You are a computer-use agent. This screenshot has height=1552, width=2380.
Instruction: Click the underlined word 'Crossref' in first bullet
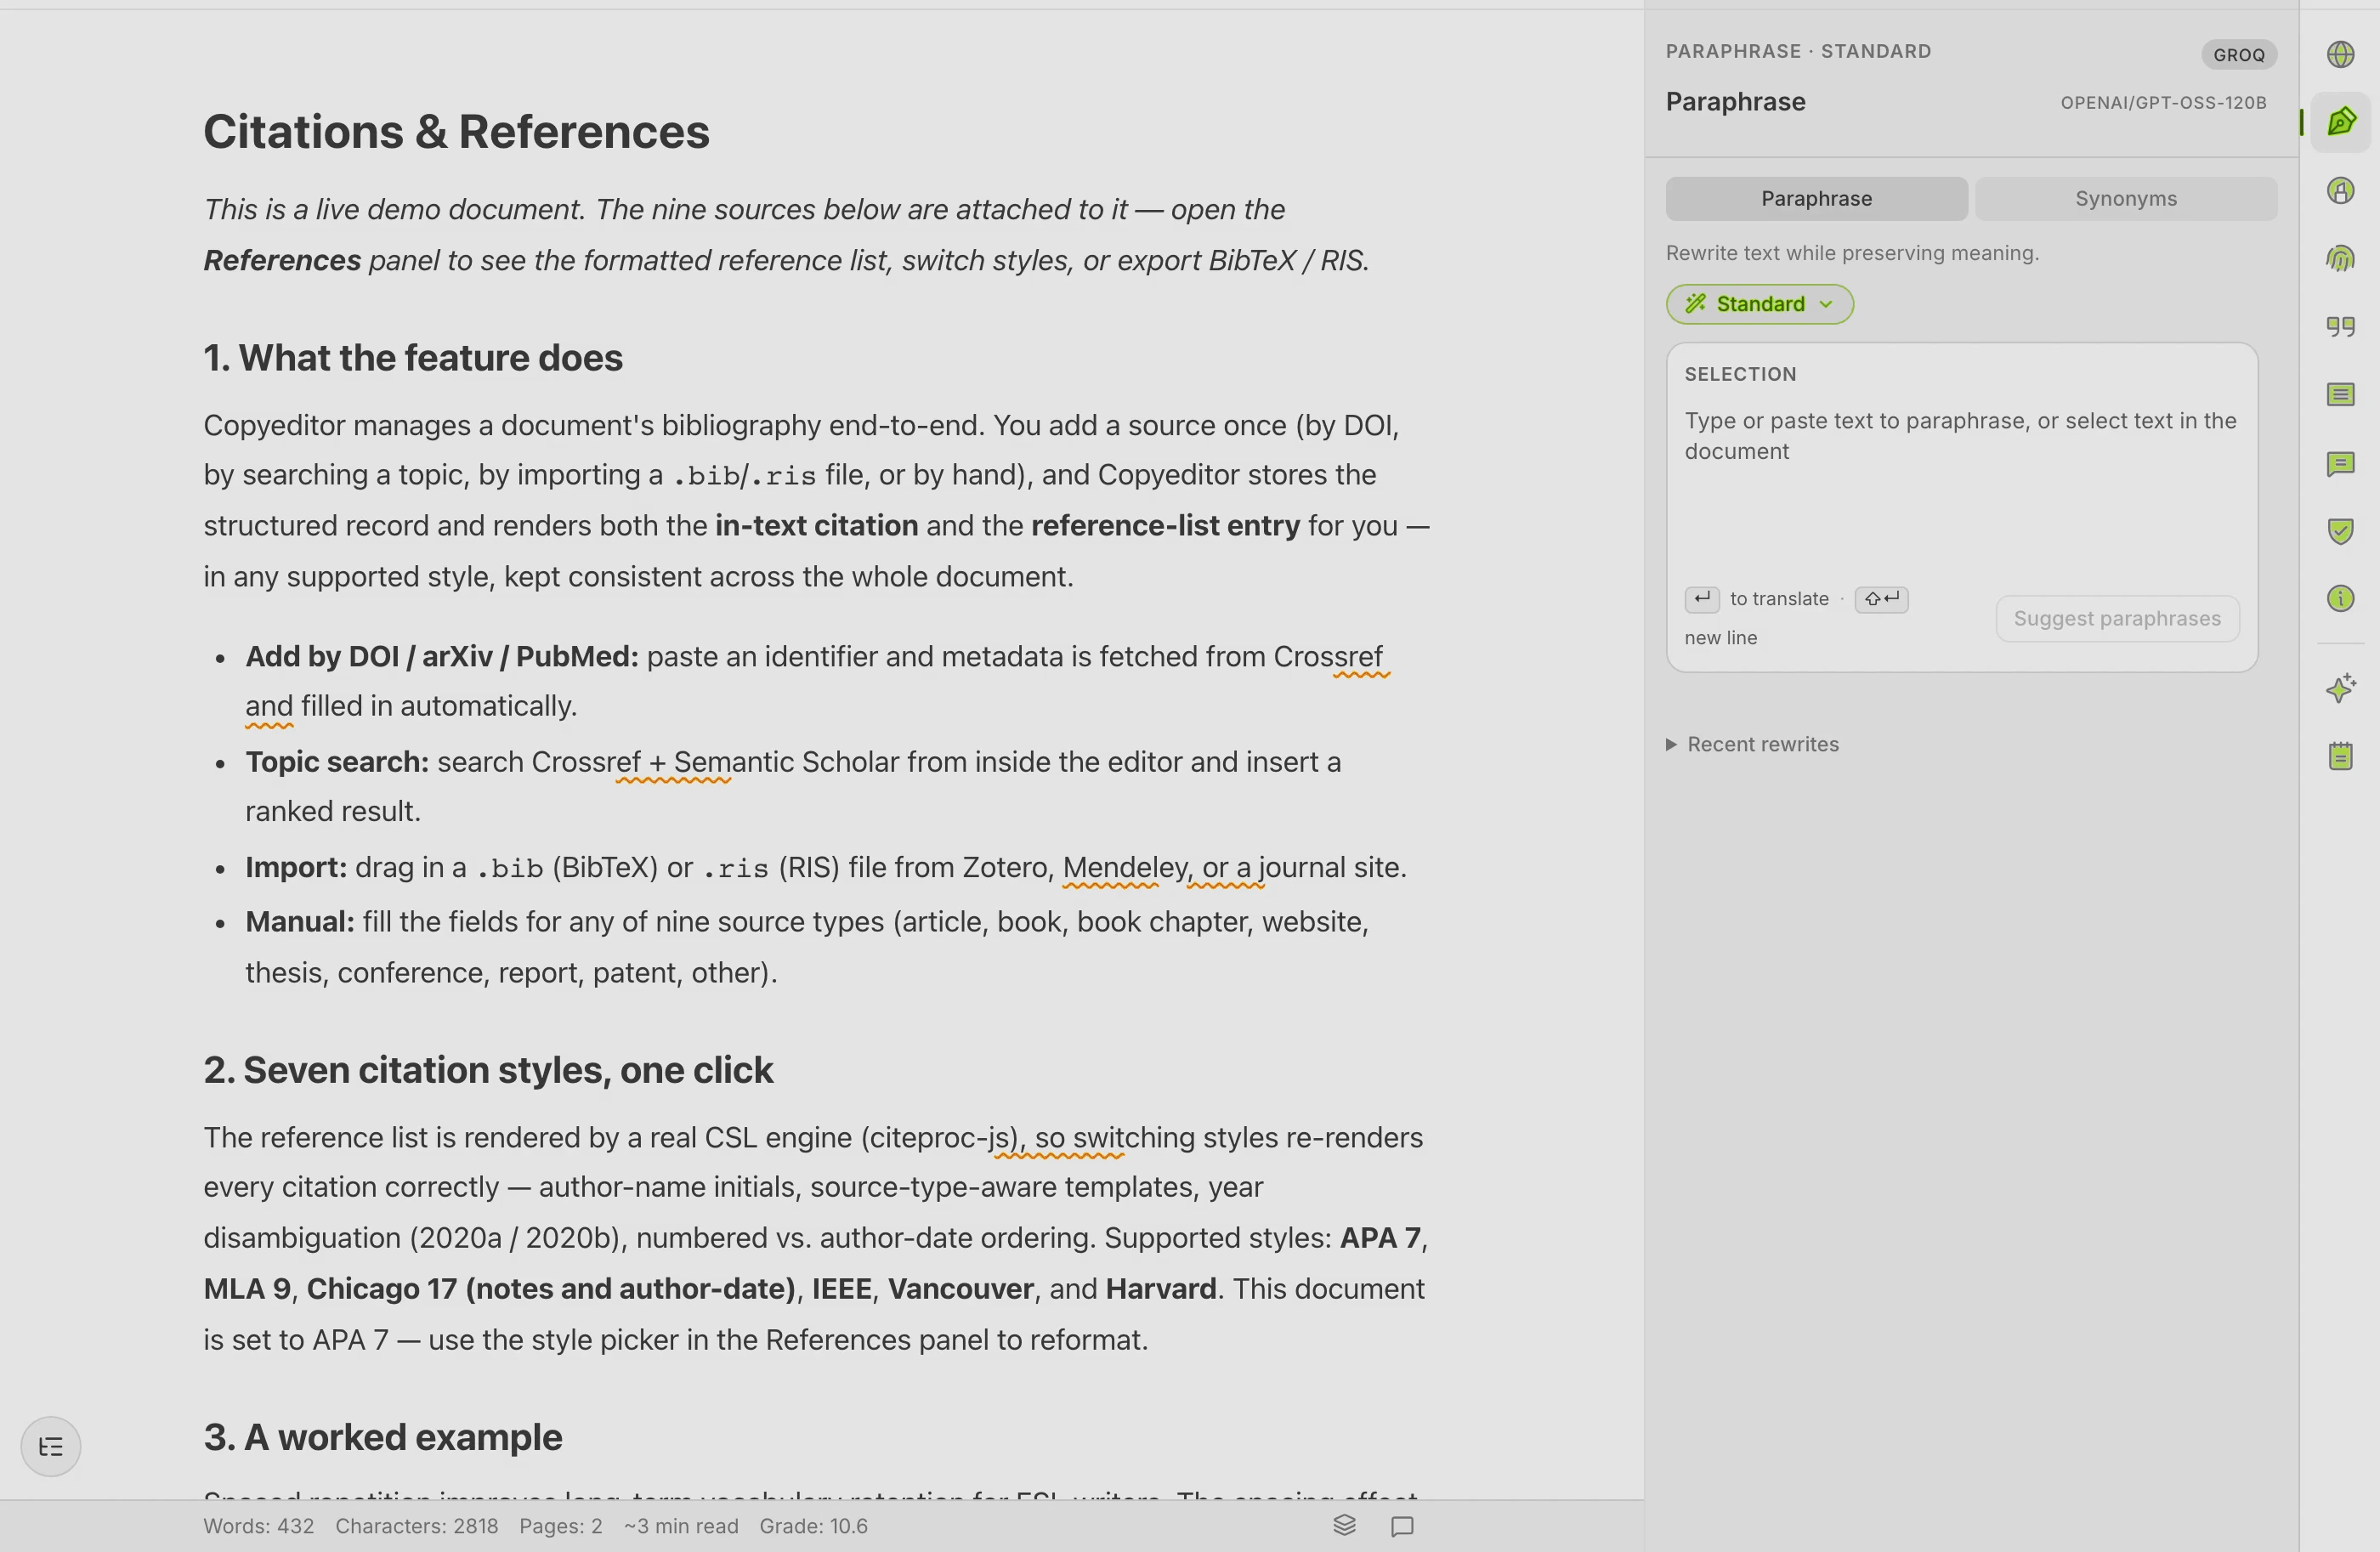click(x=1327, y=657)
